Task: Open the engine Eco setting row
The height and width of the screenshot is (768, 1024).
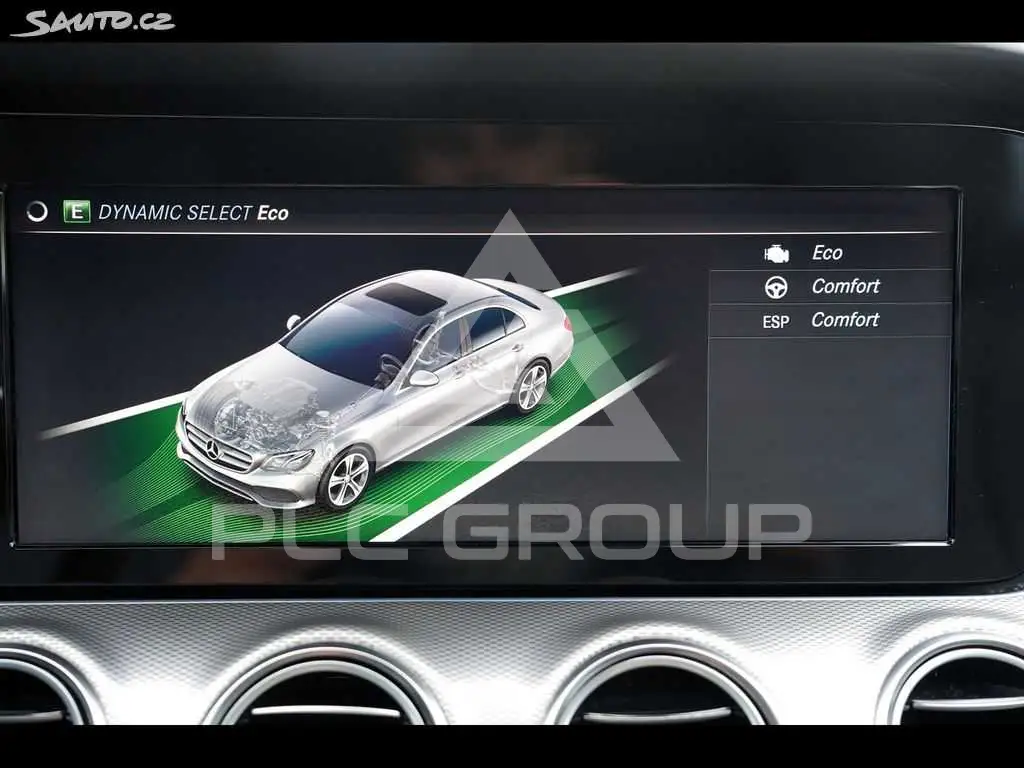Action: 830,253
